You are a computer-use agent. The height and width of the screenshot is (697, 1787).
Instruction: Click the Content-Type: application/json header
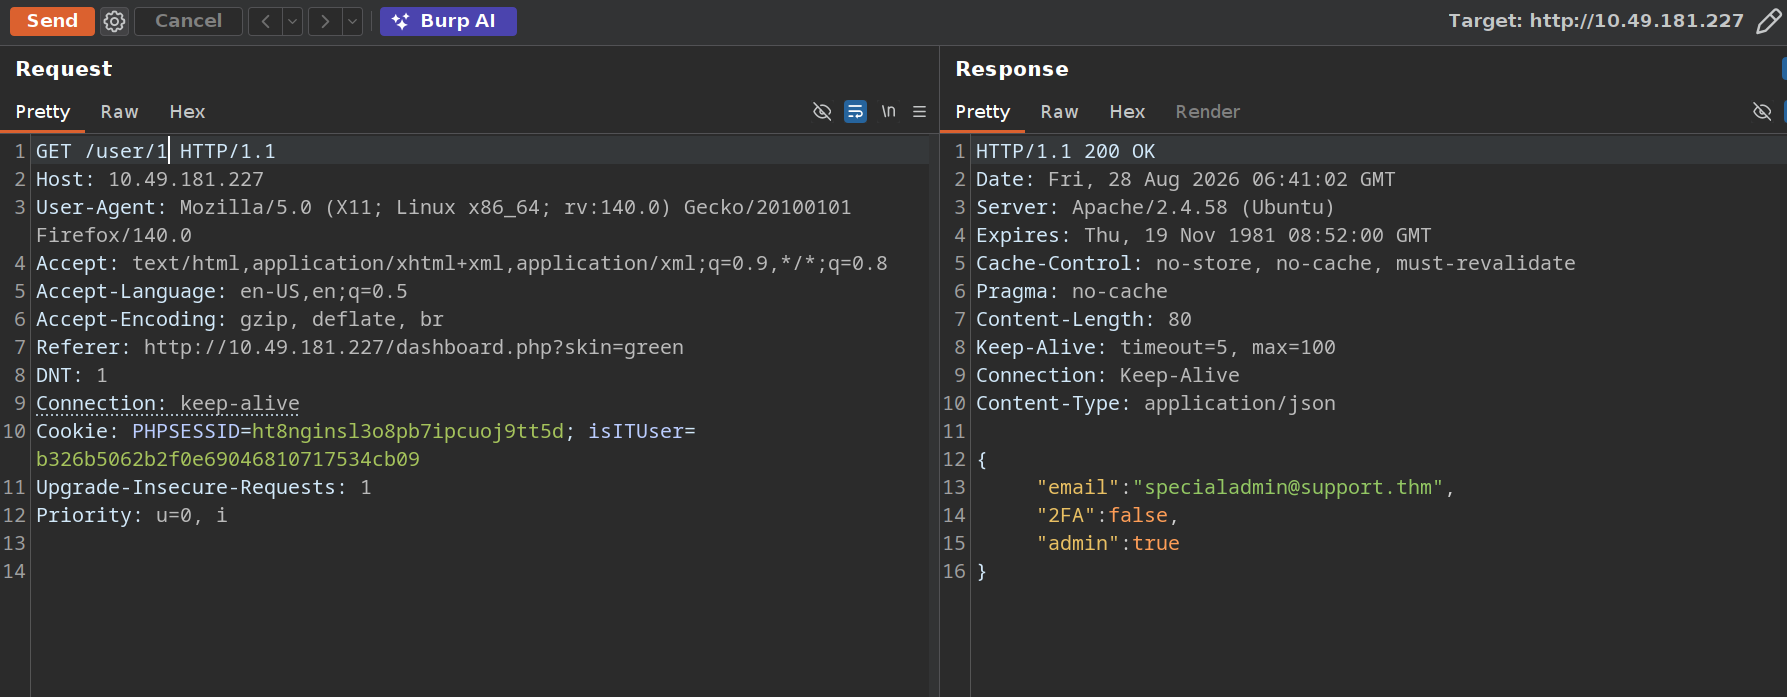point(1156,403)
